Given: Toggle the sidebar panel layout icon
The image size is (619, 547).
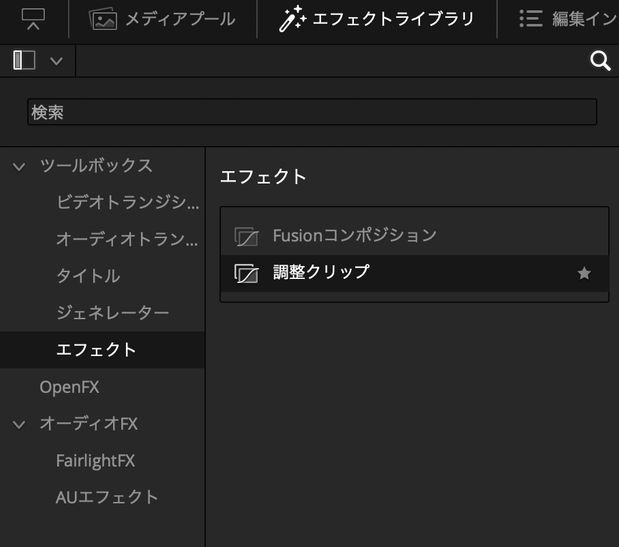Looking at the screenshot, I should pyautogui.click(x=24, y=60).
